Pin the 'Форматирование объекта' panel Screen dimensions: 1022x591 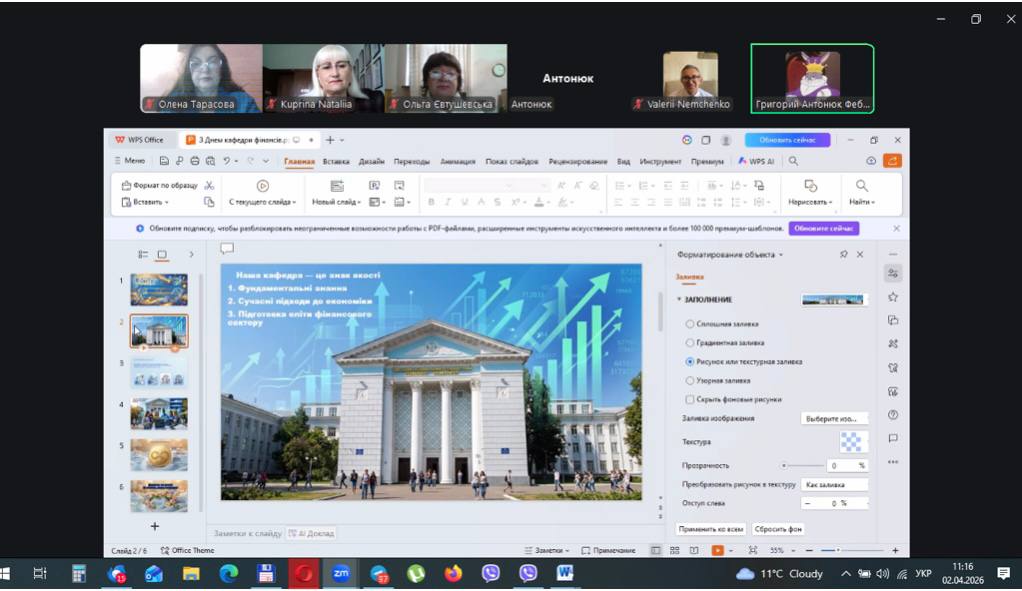pyautogui.click(x=844, y=255)
